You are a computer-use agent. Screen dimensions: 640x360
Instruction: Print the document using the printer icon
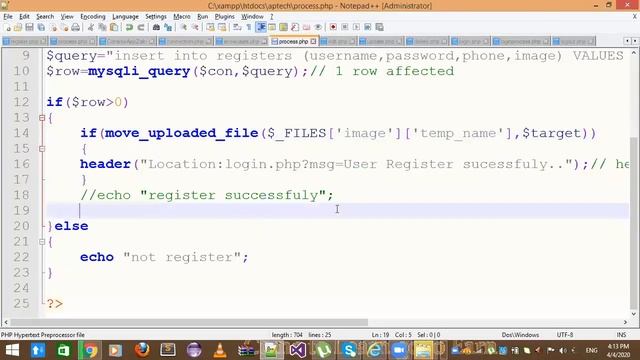tap(76, 27)
